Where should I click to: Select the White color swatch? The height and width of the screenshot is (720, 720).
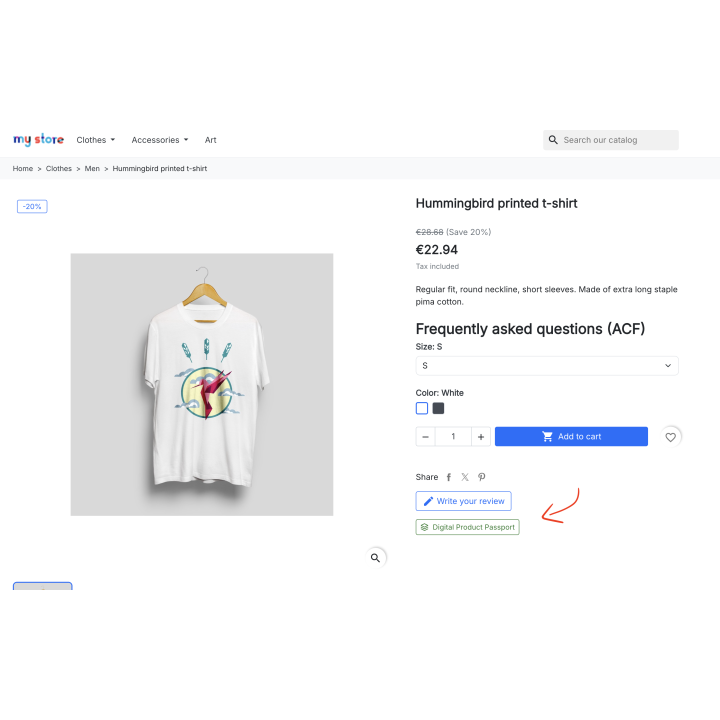coord(422,408)
